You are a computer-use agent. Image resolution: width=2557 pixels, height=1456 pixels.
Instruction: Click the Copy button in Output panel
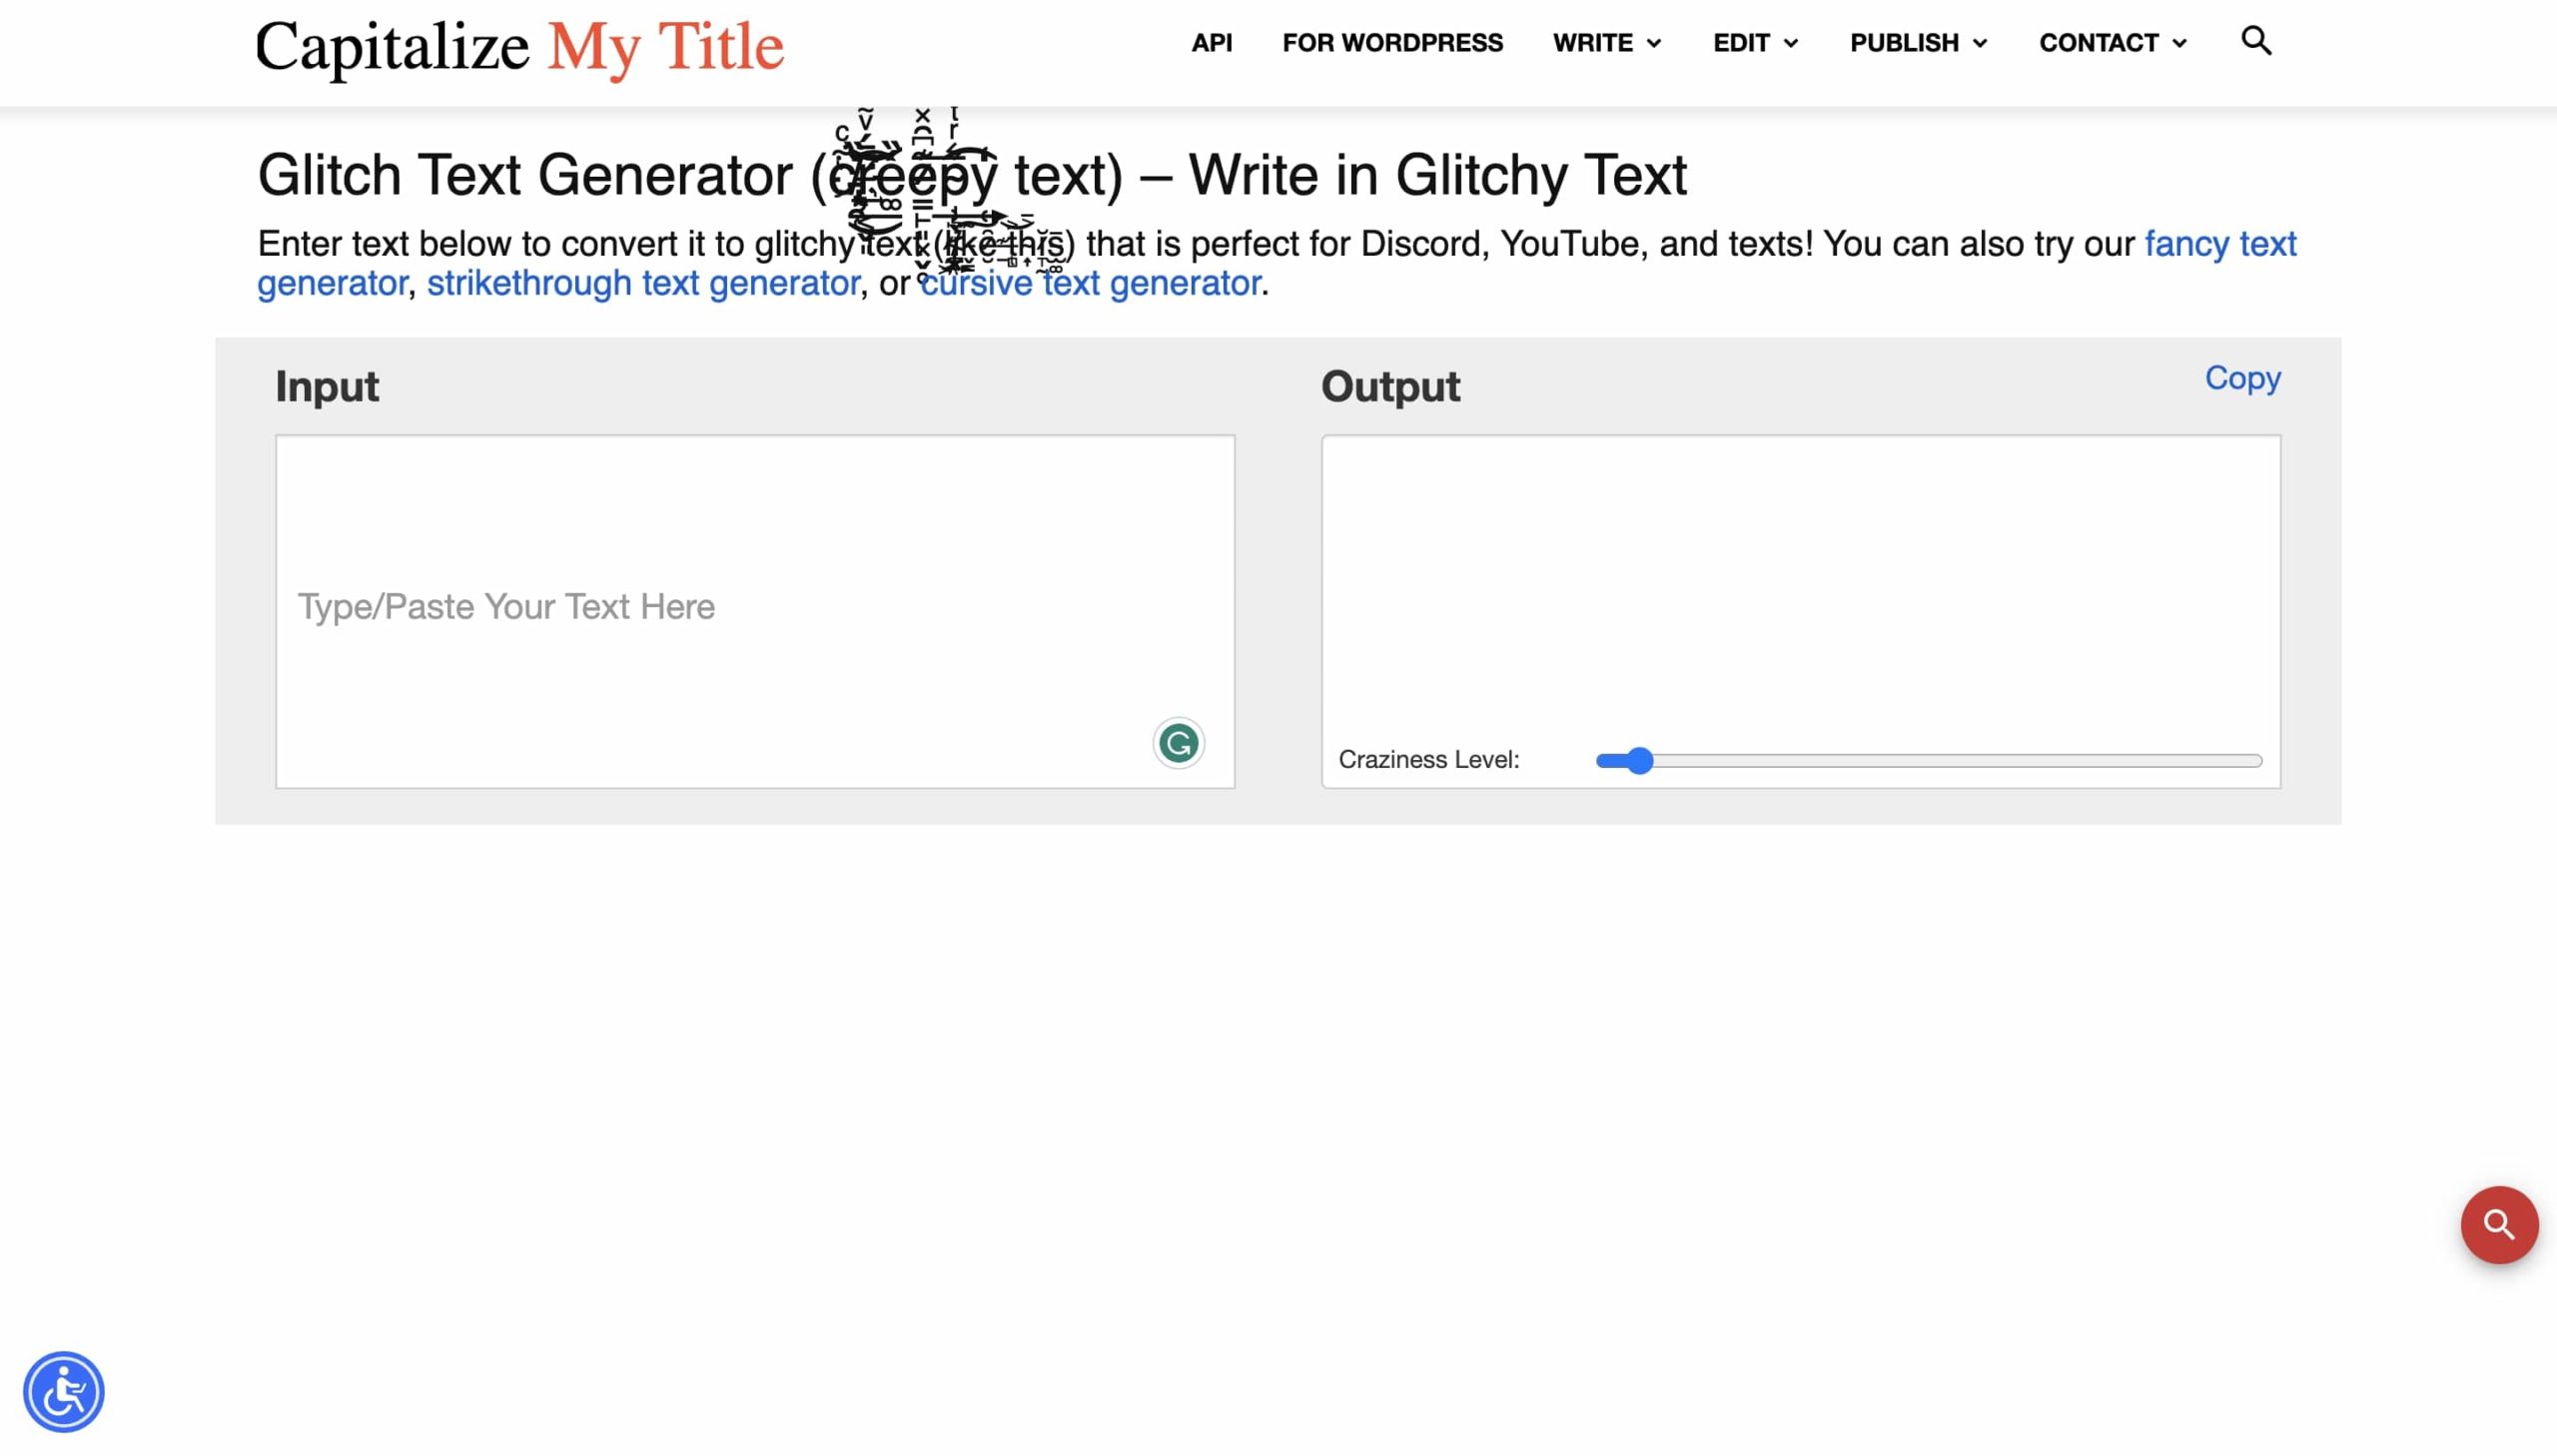point(2242,375)
